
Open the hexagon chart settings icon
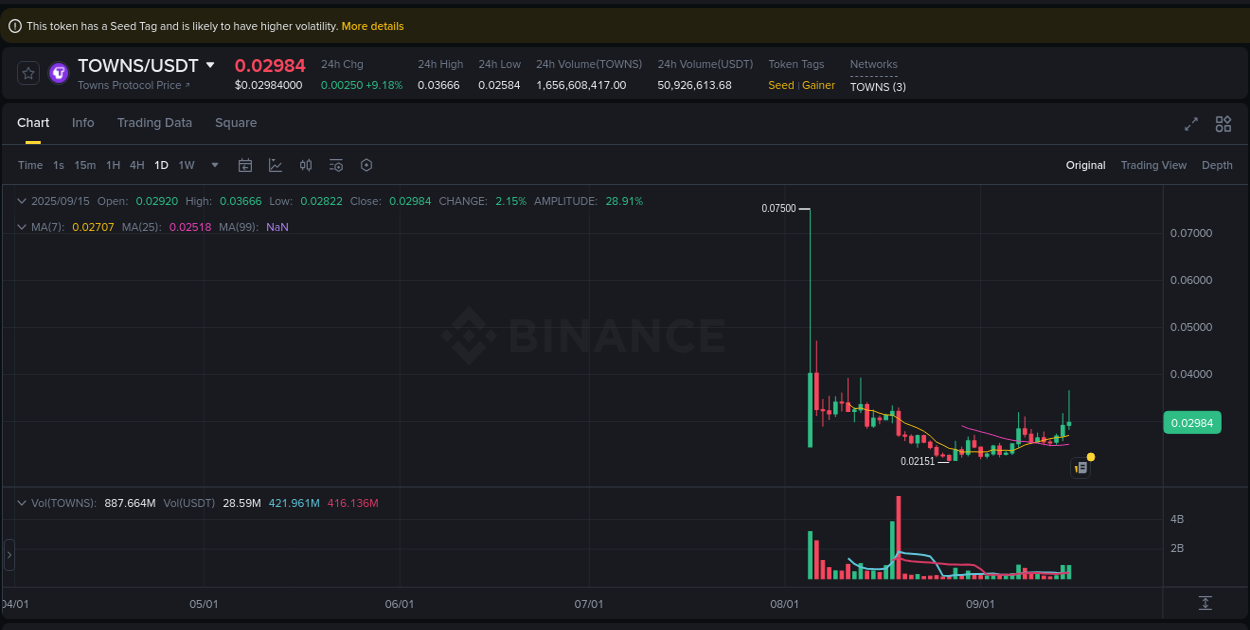click(x=366, y=166)
